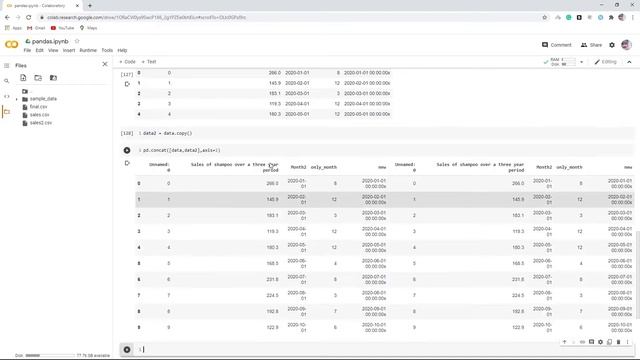Open the cell editor settings gear
Screen dimensions: 640x360
600,342
